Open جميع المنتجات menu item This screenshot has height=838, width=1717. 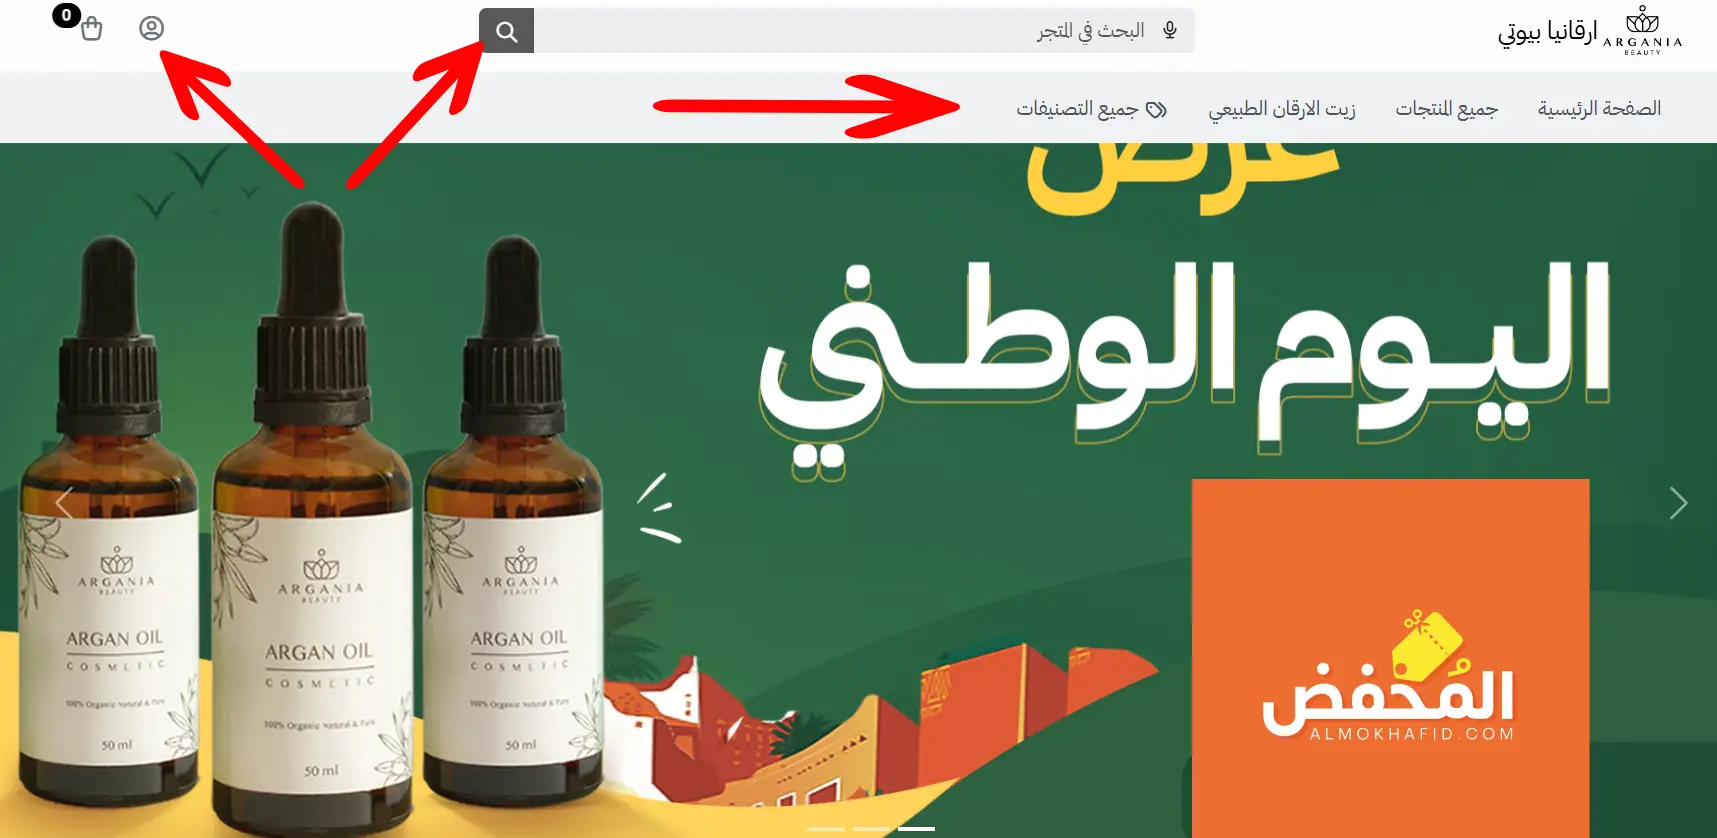1446,108
